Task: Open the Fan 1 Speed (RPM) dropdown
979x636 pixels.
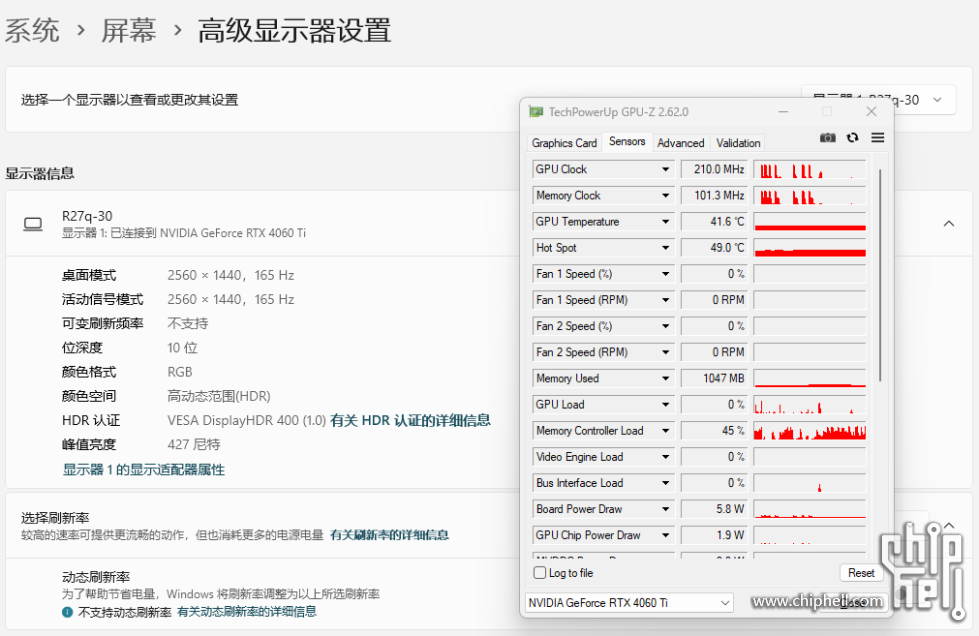Action: pos(666,300)
